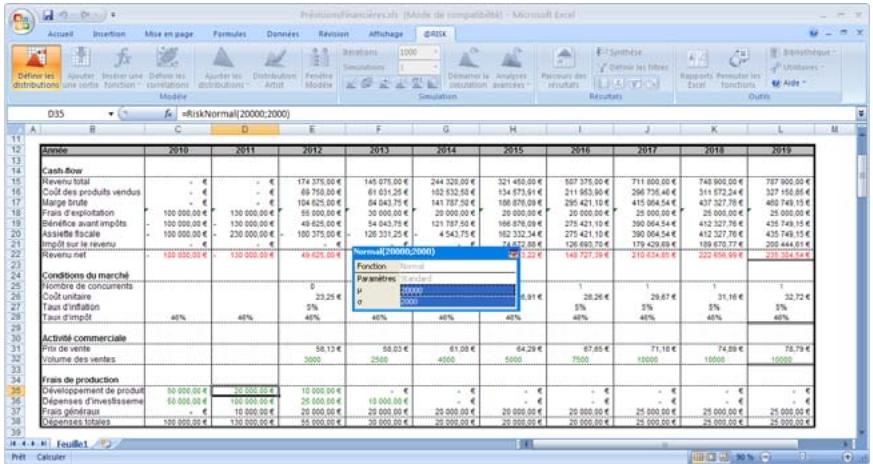Open the Mise en page tab
The width and height of the screenshot is (873, 464).
tap(168, 33)
